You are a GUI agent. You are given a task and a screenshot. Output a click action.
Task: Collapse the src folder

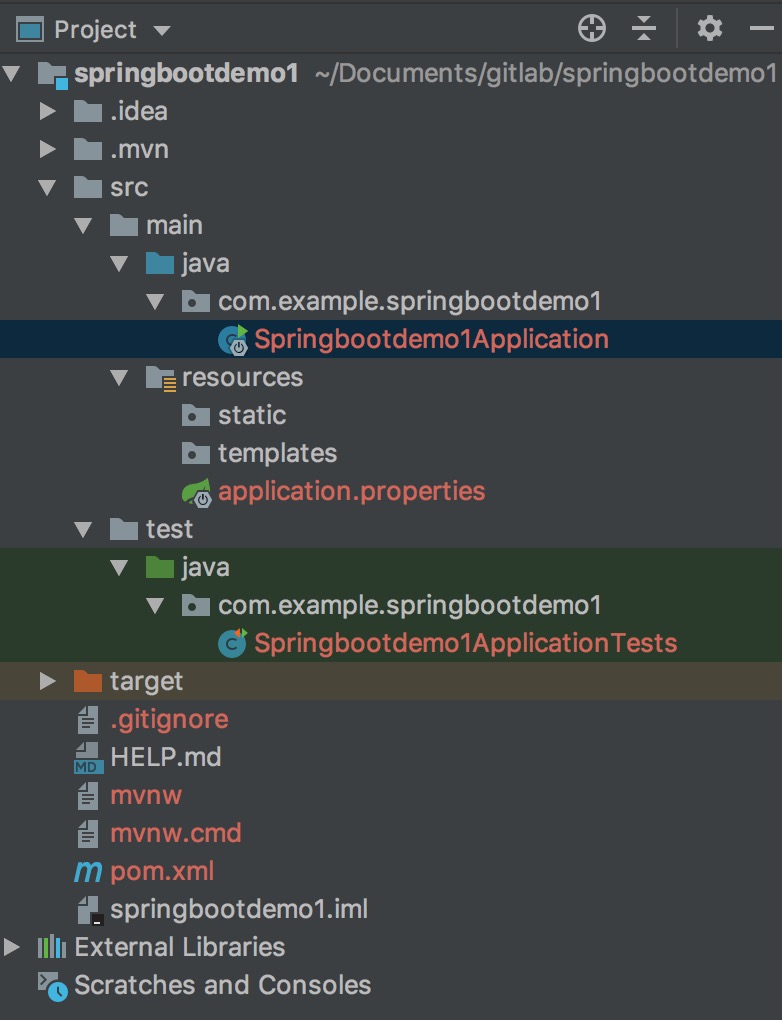(x=47, y=187)
